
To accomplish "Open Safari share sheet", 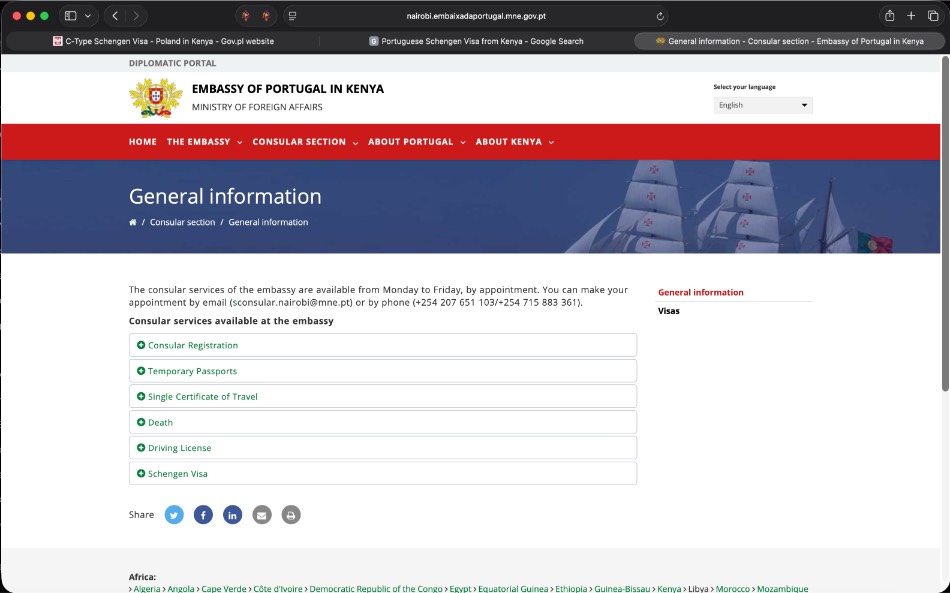I will [x=889, y=16].
